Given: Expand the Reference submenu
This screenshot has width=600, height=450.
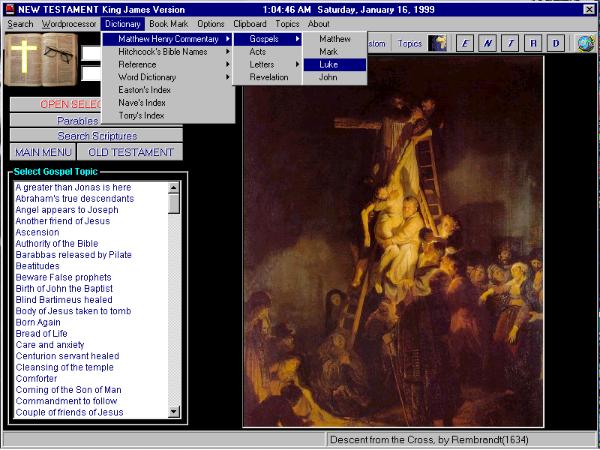Looking at the screenshot, I should coord(168,65).
